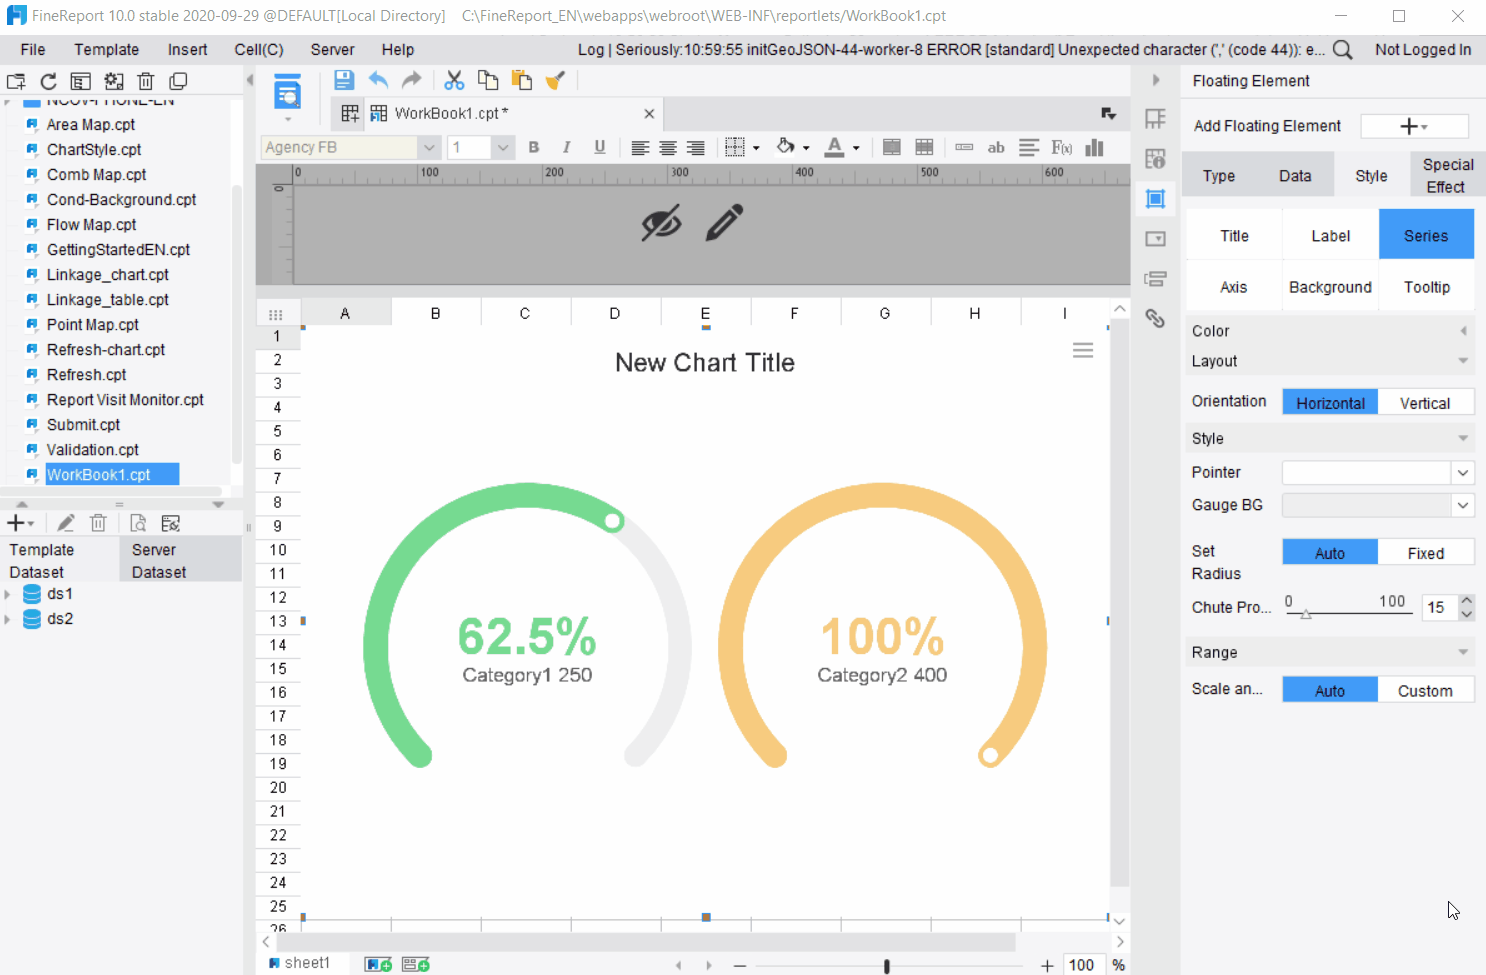The image size is (1486, 975).
Task: Click the dataset preview magnifier icon
Action: [140, 522]
